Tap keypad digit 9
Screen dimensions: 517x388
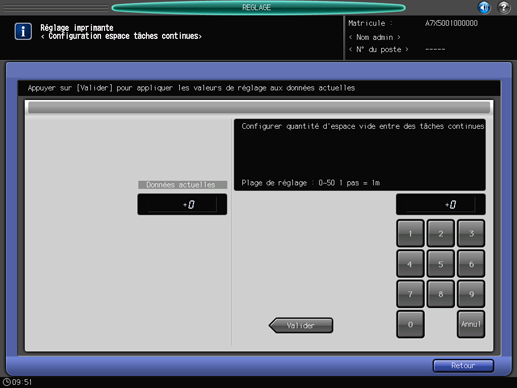click(x=471, y=294)
